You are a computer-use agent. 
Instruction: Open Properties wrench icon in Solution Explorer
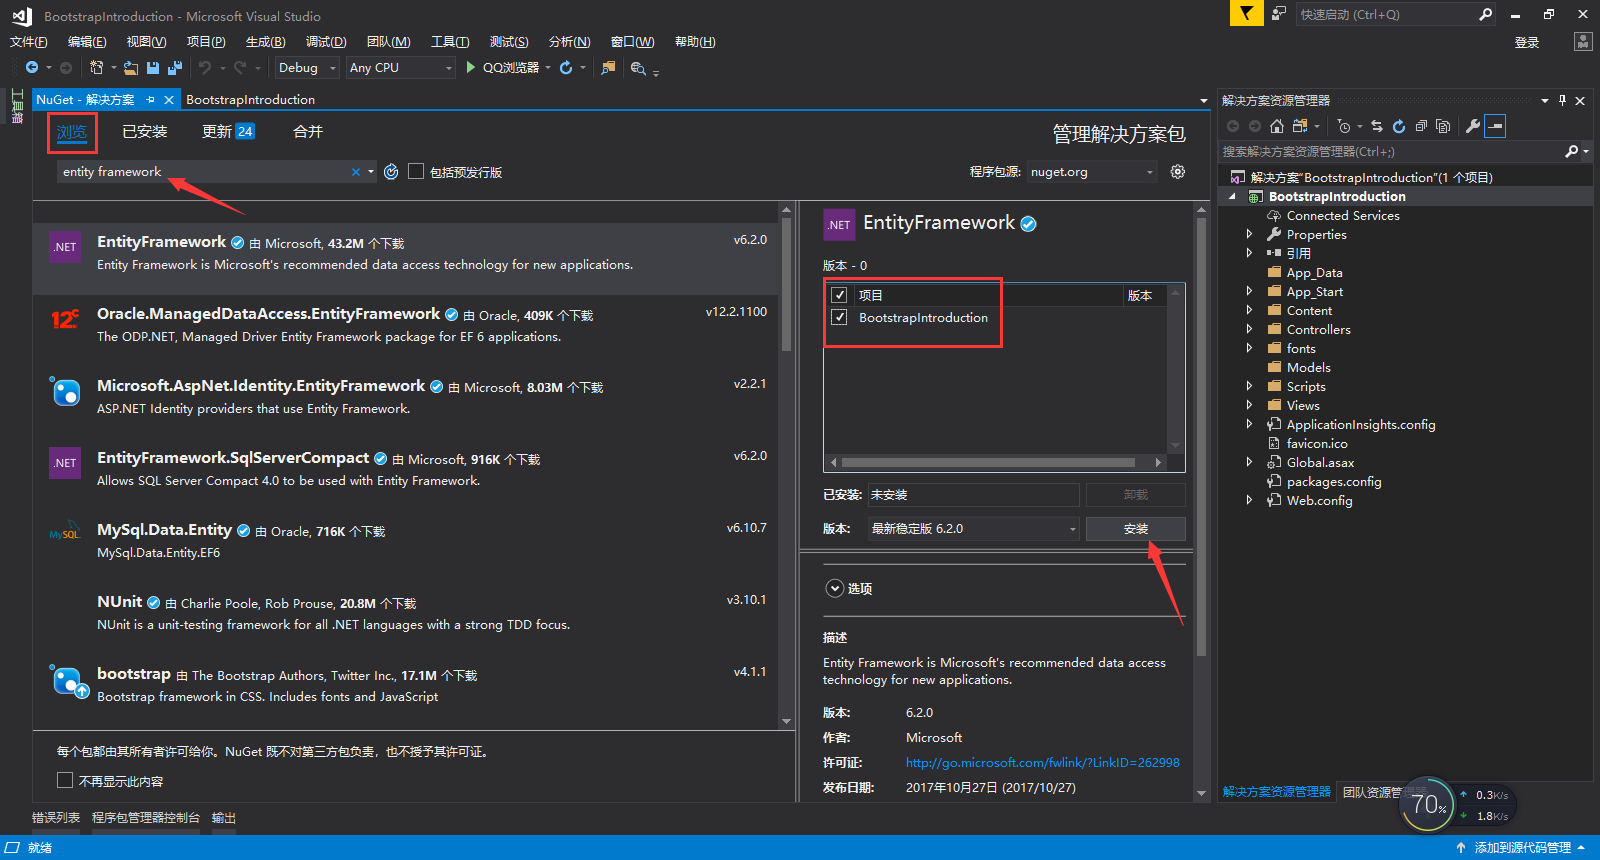point(1472,126)
